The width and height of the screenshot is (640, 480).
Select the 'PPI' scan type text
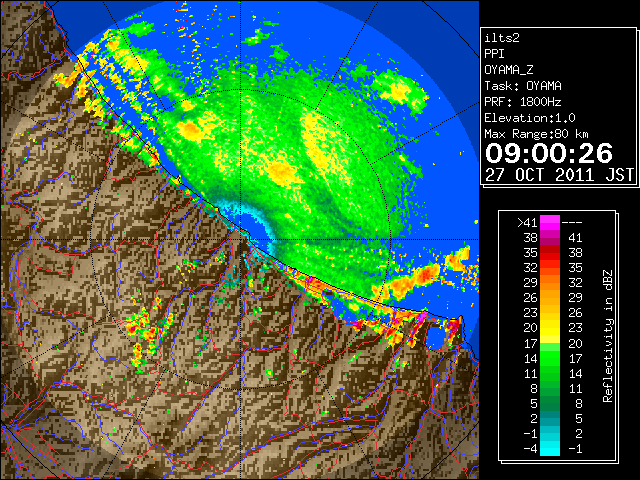tap(494, 54)
